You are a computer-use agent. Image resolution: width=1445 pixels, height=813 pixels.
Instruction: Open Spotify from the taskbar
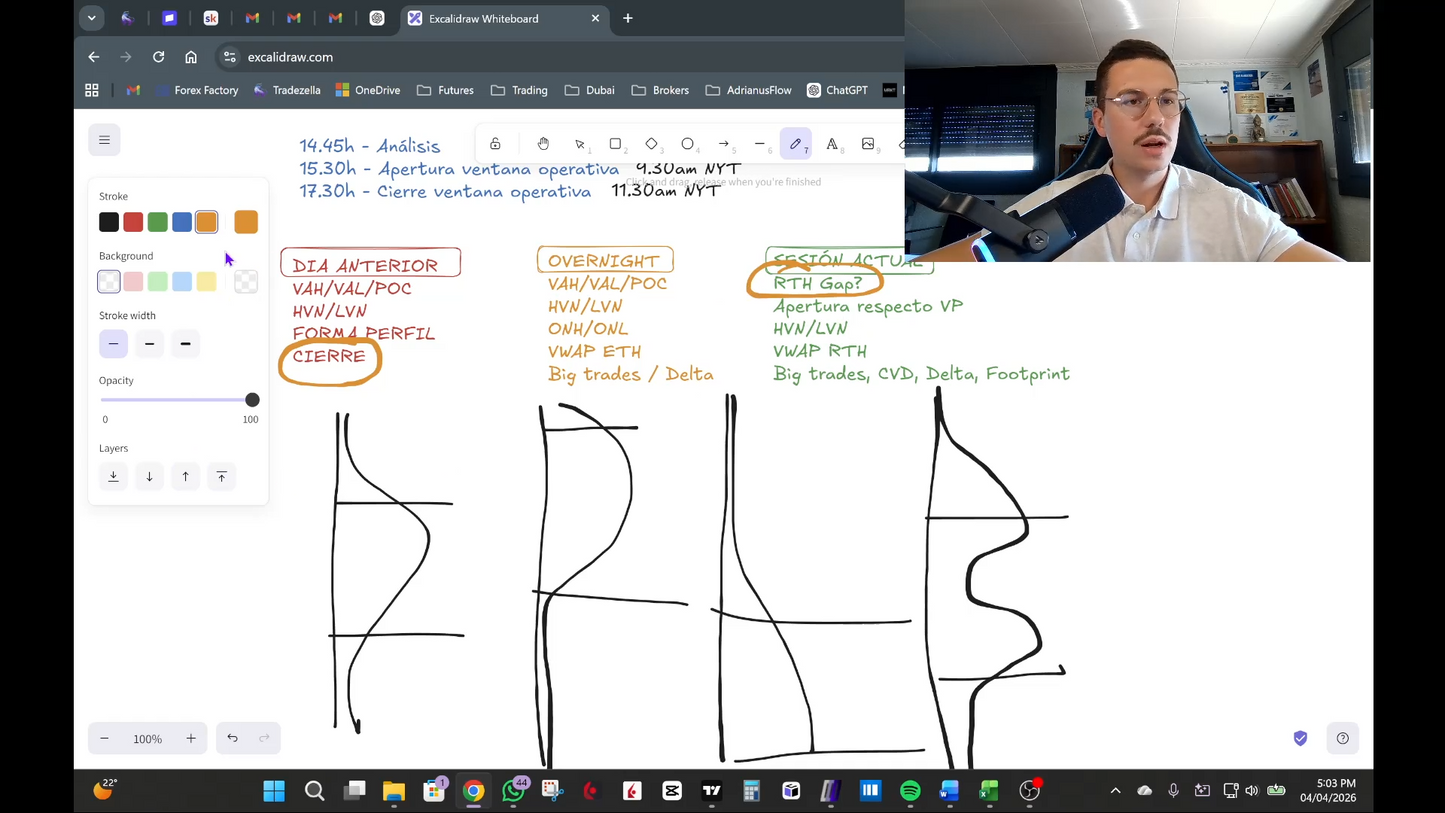pos(910,791)
